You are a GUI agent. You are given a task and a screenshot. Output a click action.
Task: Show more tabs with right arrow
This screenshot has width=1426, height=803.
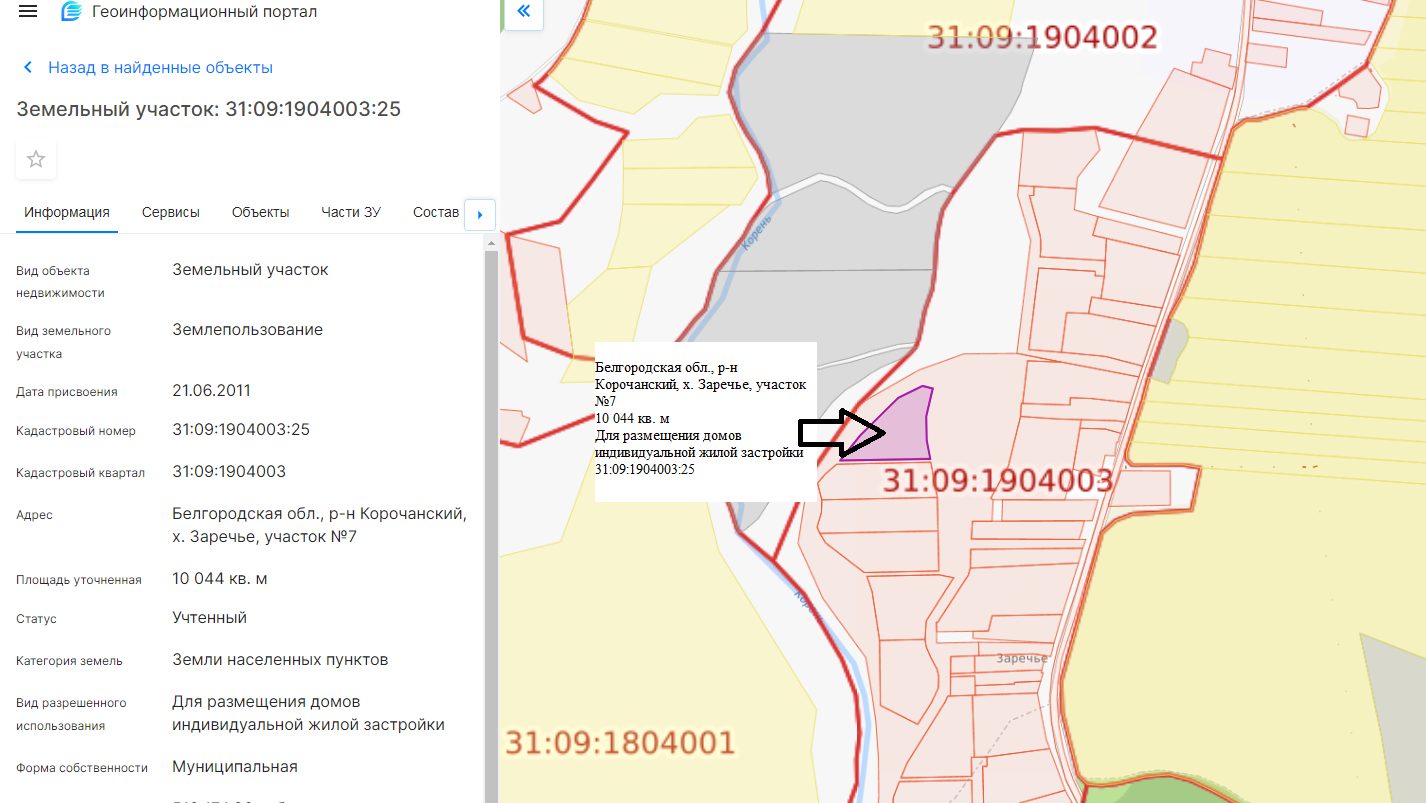(480, 214)
